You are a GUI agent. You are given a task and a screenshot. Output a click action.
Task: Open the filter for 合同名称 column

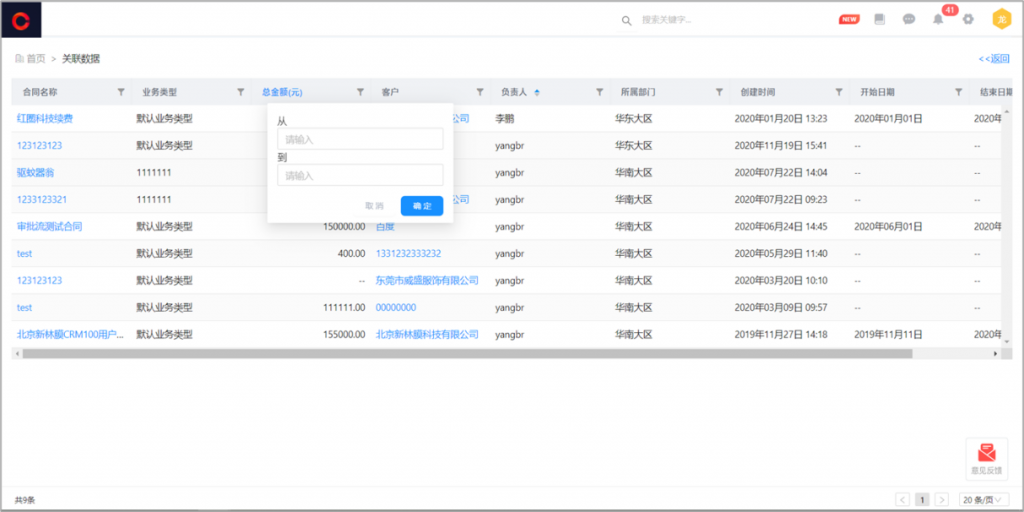click(x=121, y=92)
